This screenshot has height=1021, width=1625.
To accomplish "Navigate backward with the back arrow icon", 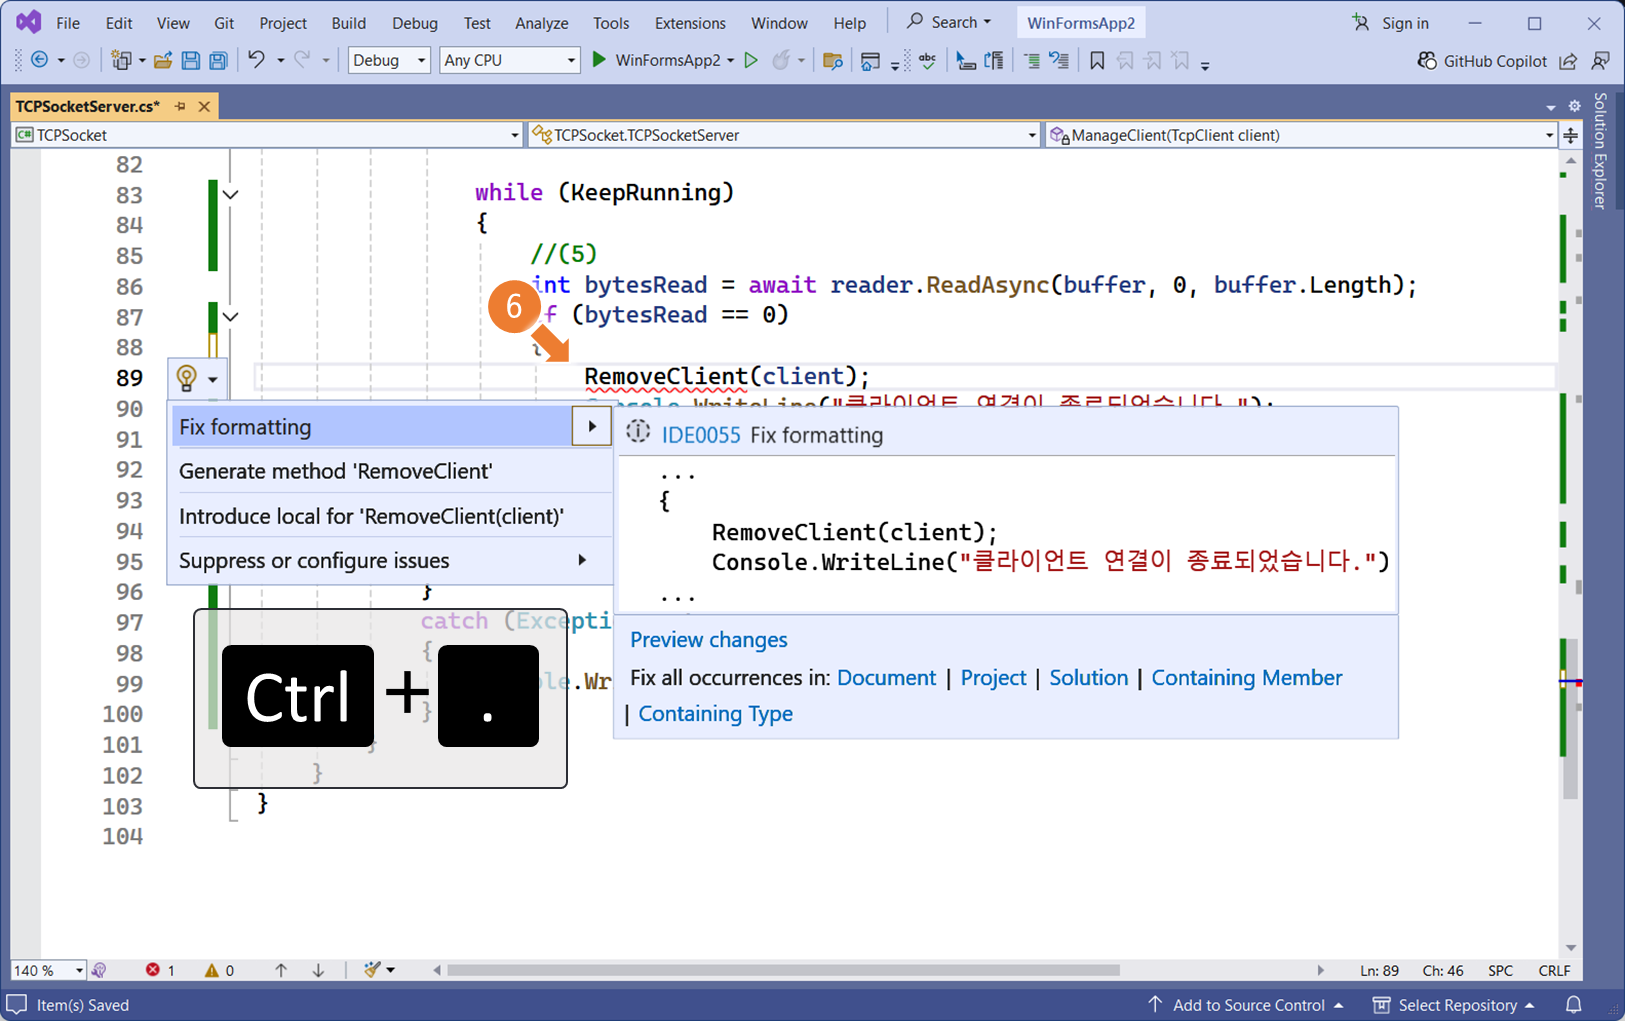I will pyautogui.click(x=40, y=60).
